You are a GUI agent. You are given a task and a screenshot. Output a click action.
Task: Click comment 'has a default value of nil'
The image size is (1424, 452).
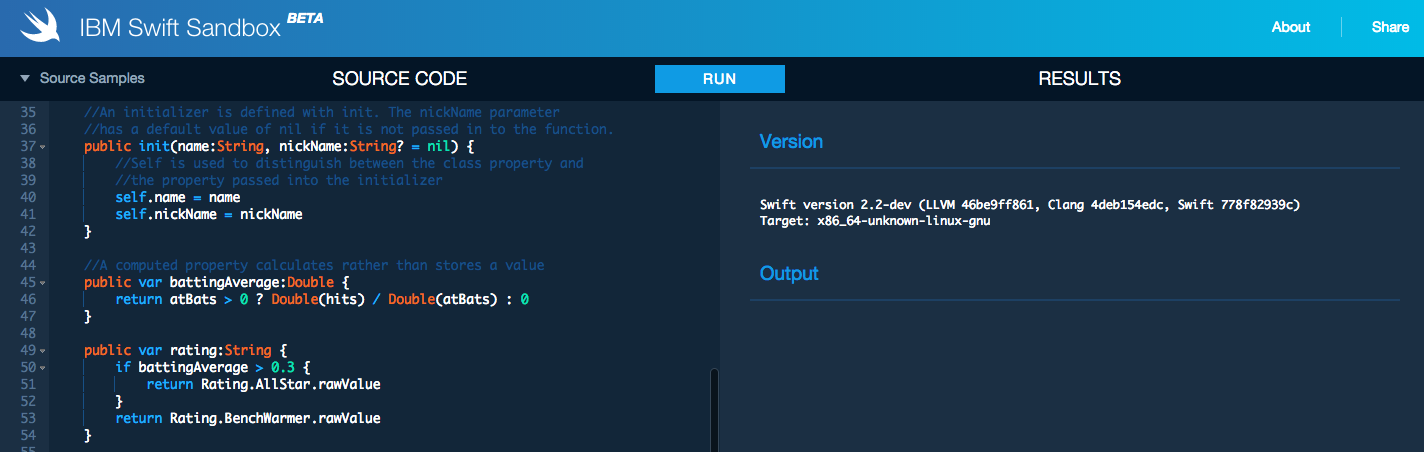[x=349, y=129]
